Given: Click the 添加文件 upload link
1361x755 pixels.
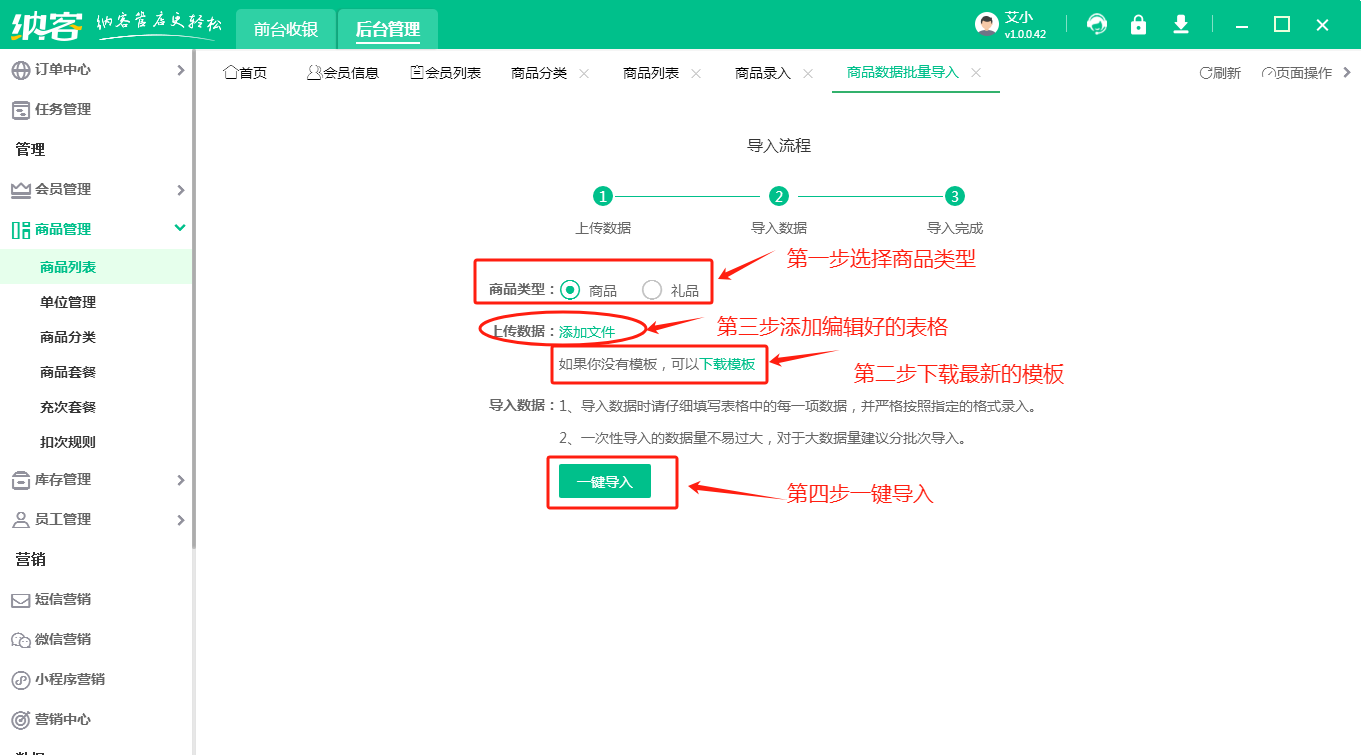Looking at the screenshot, I should [x=587, y=332].
